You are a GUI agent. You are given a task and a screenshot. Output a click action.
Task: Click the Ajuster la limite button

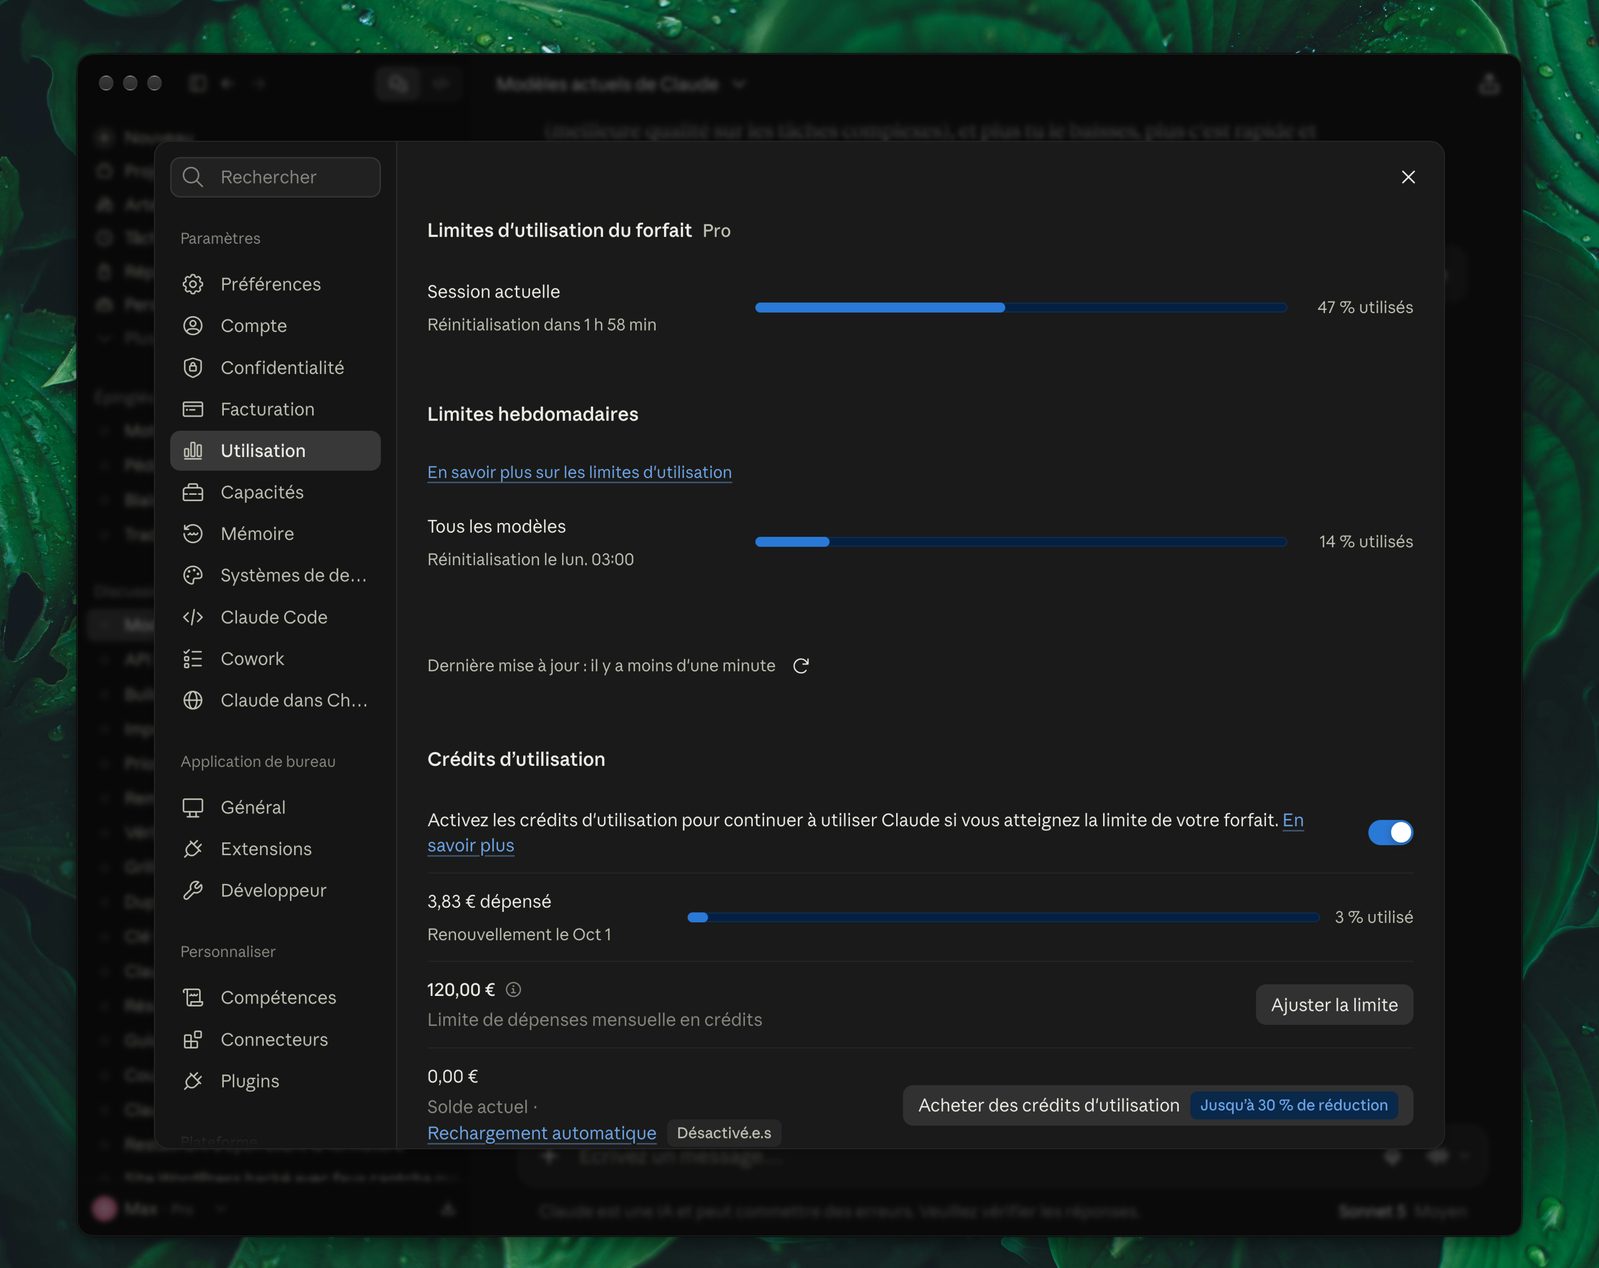coord(1334,1005)
